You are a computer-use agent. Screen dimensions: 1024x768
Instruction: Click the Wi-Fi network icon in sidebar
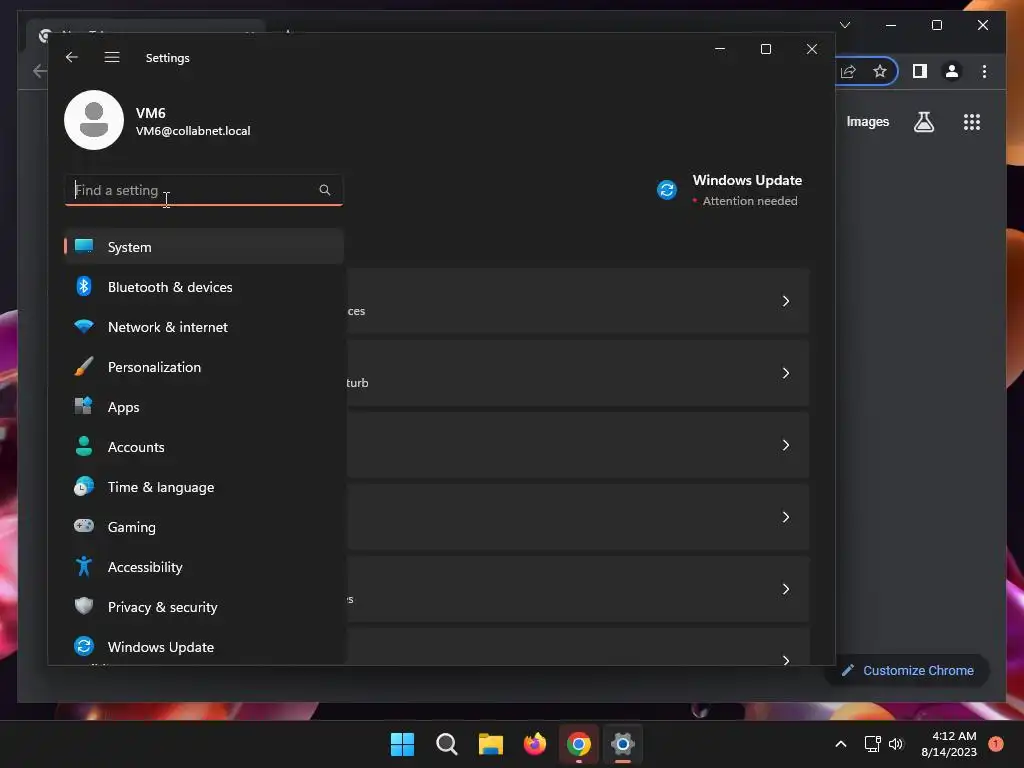tap(84, 326)
